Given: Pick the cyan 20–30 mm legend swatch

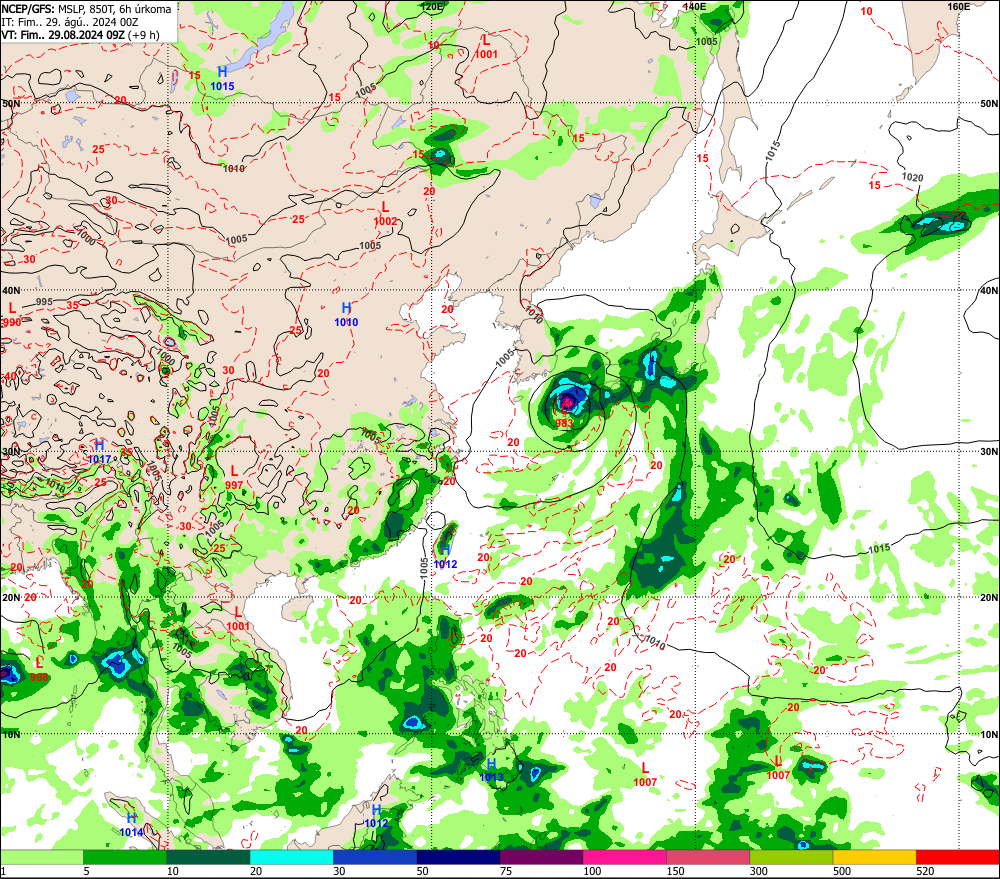Looking at the screenshot, I should pyautogui.click(x=291, y=857).
